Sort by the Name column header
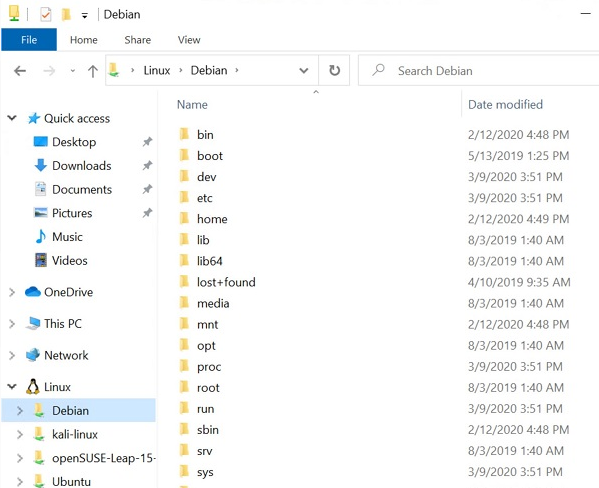 tap(192, 104)
